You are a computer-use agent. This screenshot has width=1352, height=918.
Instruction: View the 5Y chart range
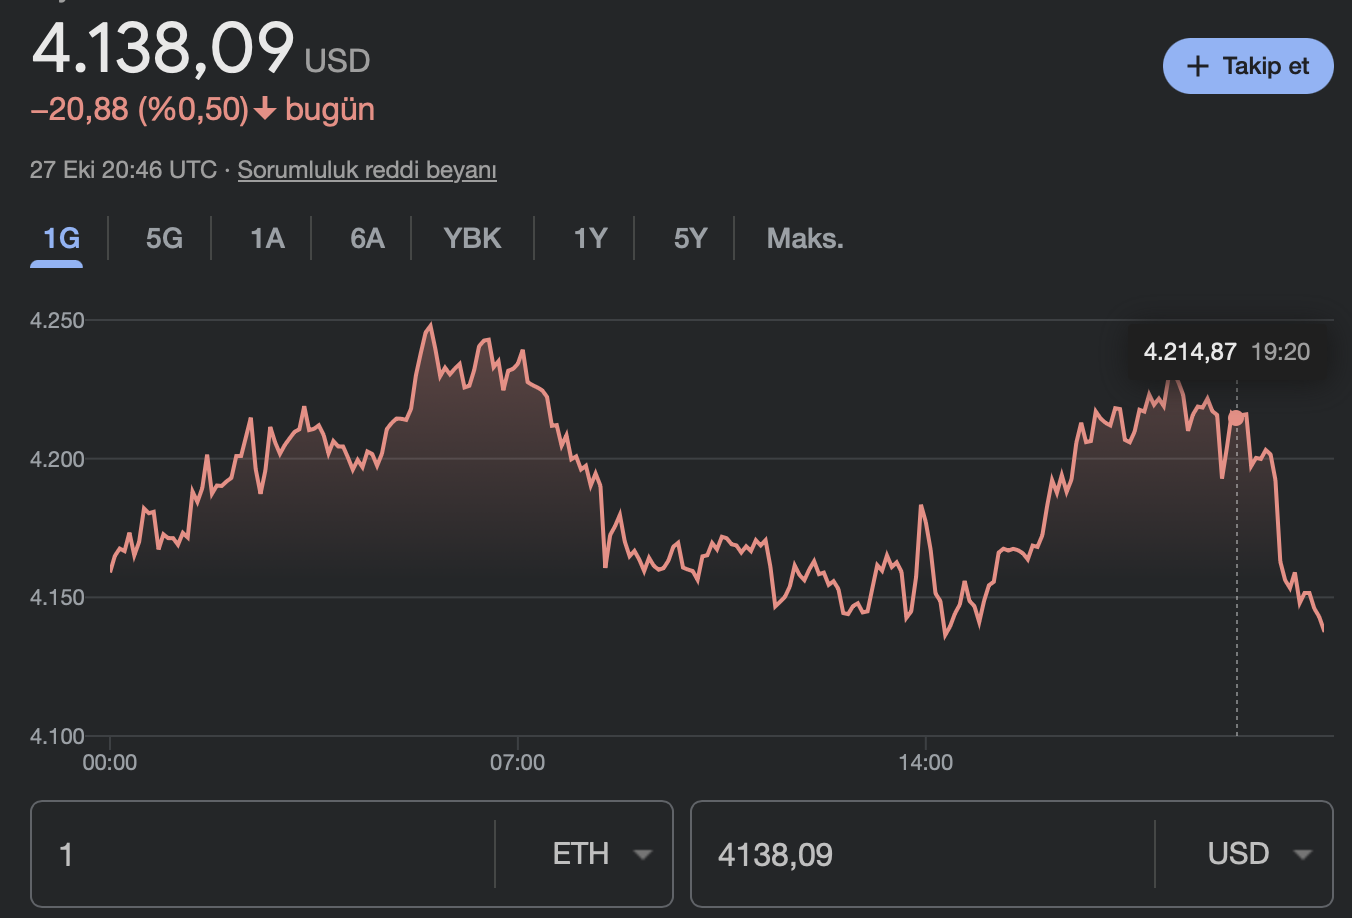pos(690,239)
